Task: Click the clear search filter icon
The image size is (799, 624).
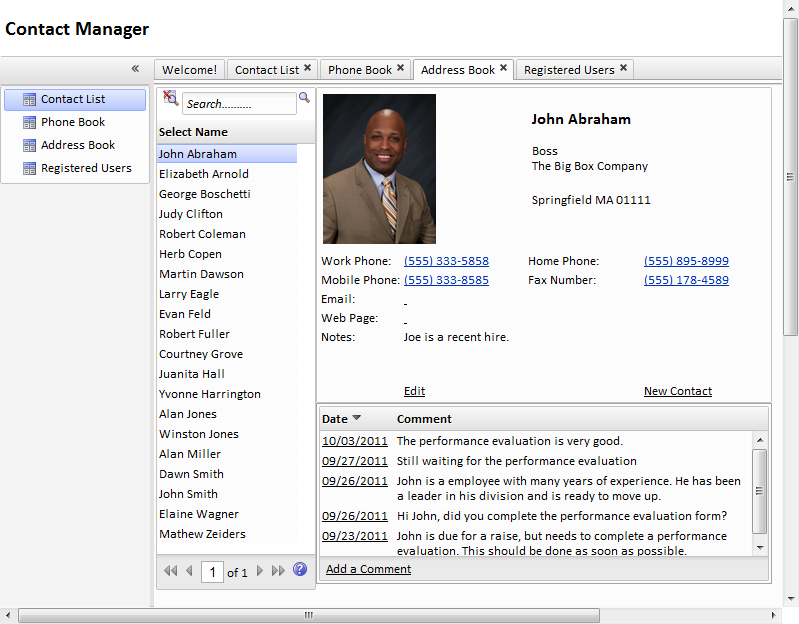Action: 170,98
